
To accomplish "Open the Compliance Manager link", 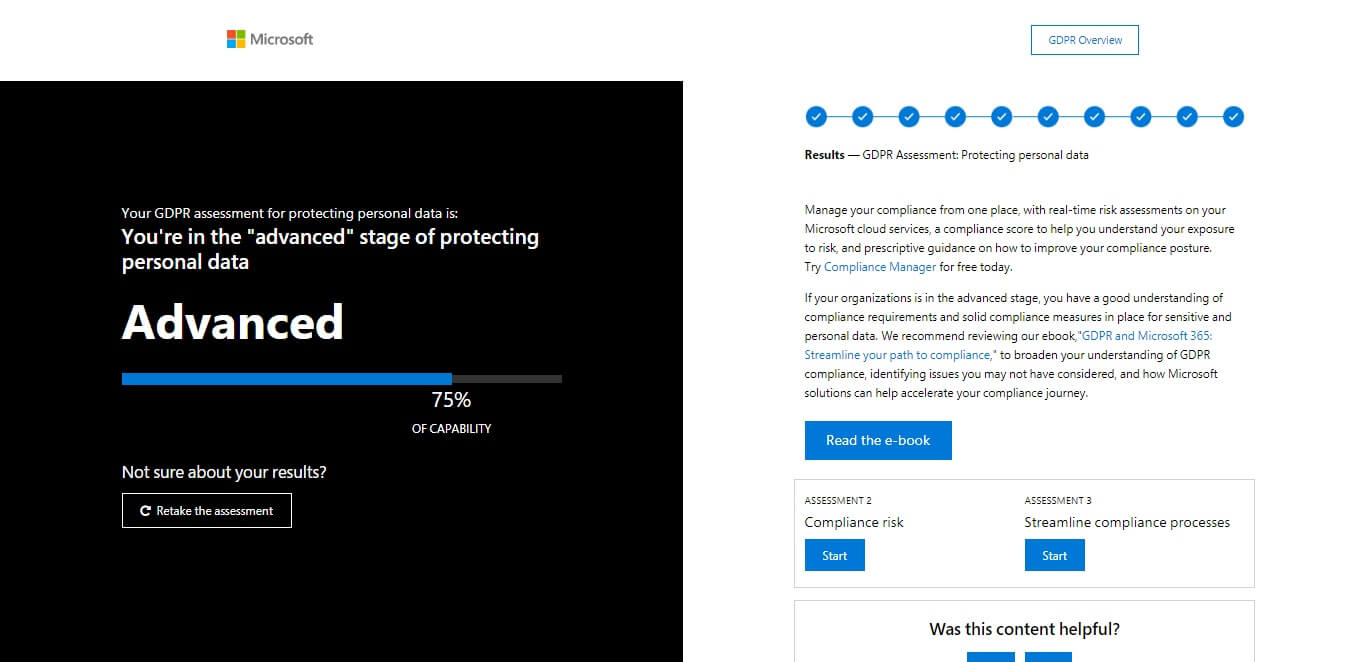I will click(880, 267).
